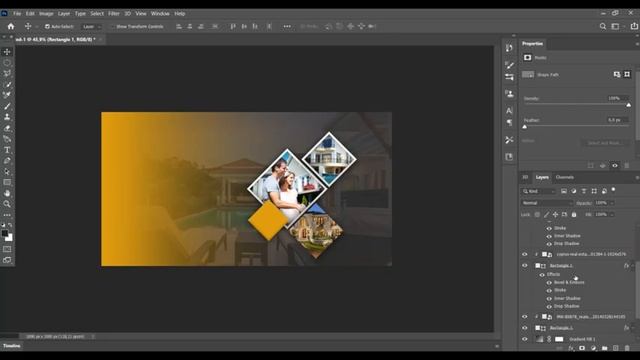Turn layer filtering on or off switch
Image resolution: width=640 pixels, height=360 pixels.
[613, 190]
